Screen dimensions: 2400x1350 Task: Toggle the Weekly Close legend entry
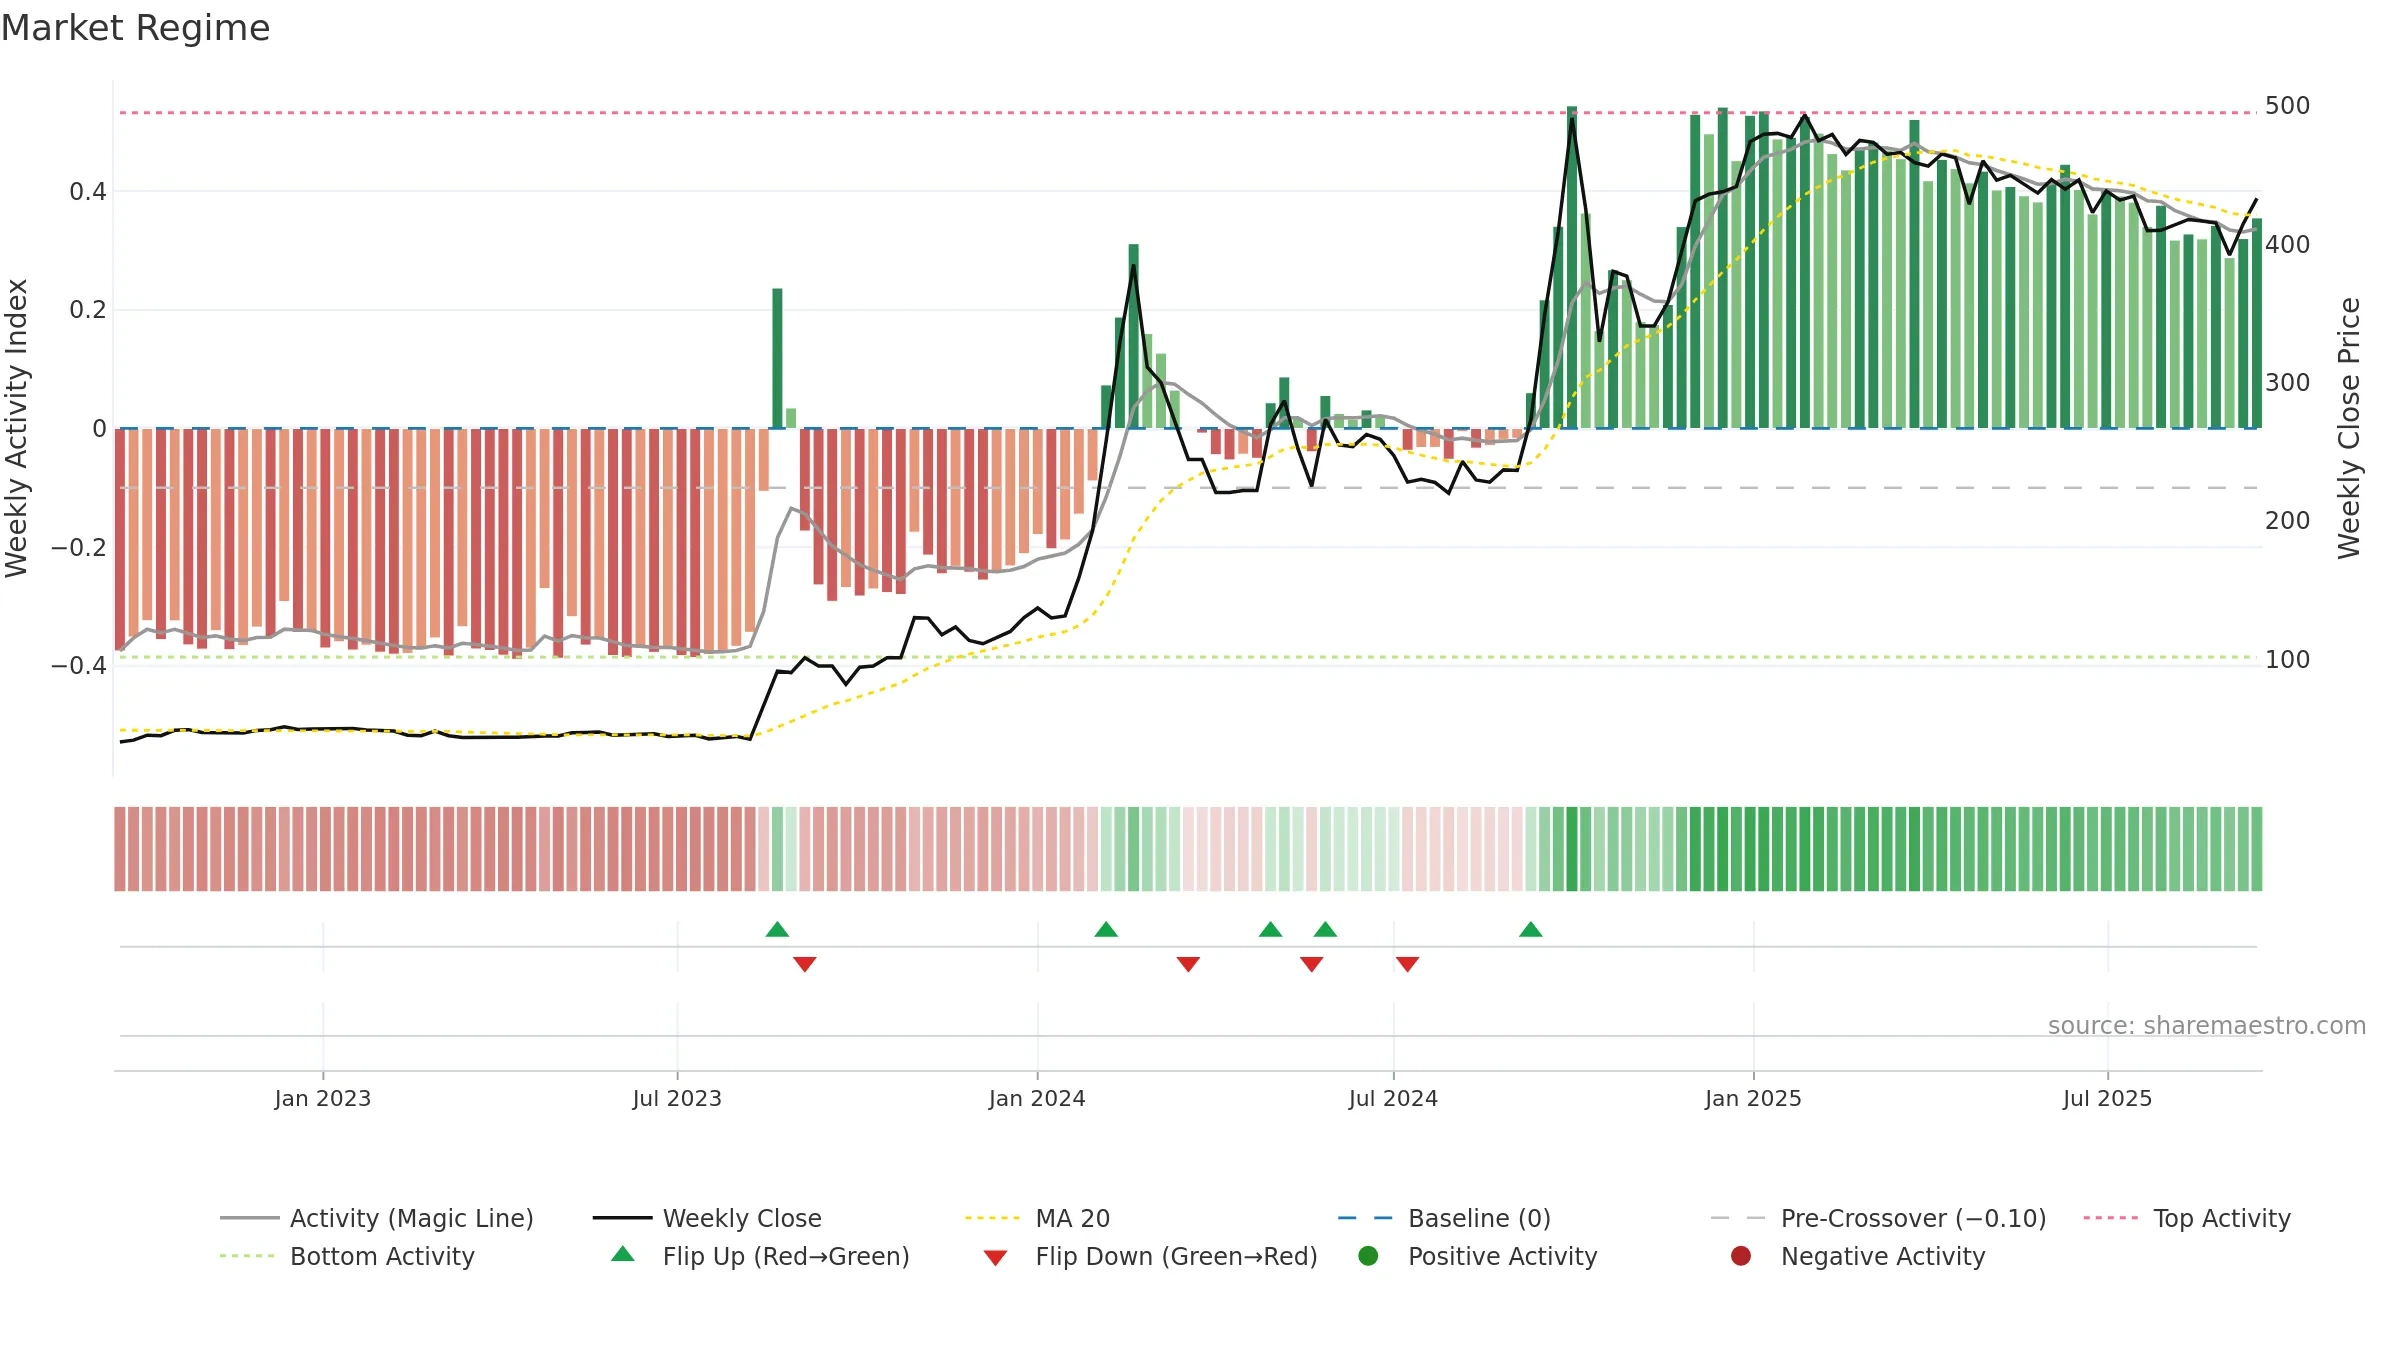click(x=707, y=1218)
